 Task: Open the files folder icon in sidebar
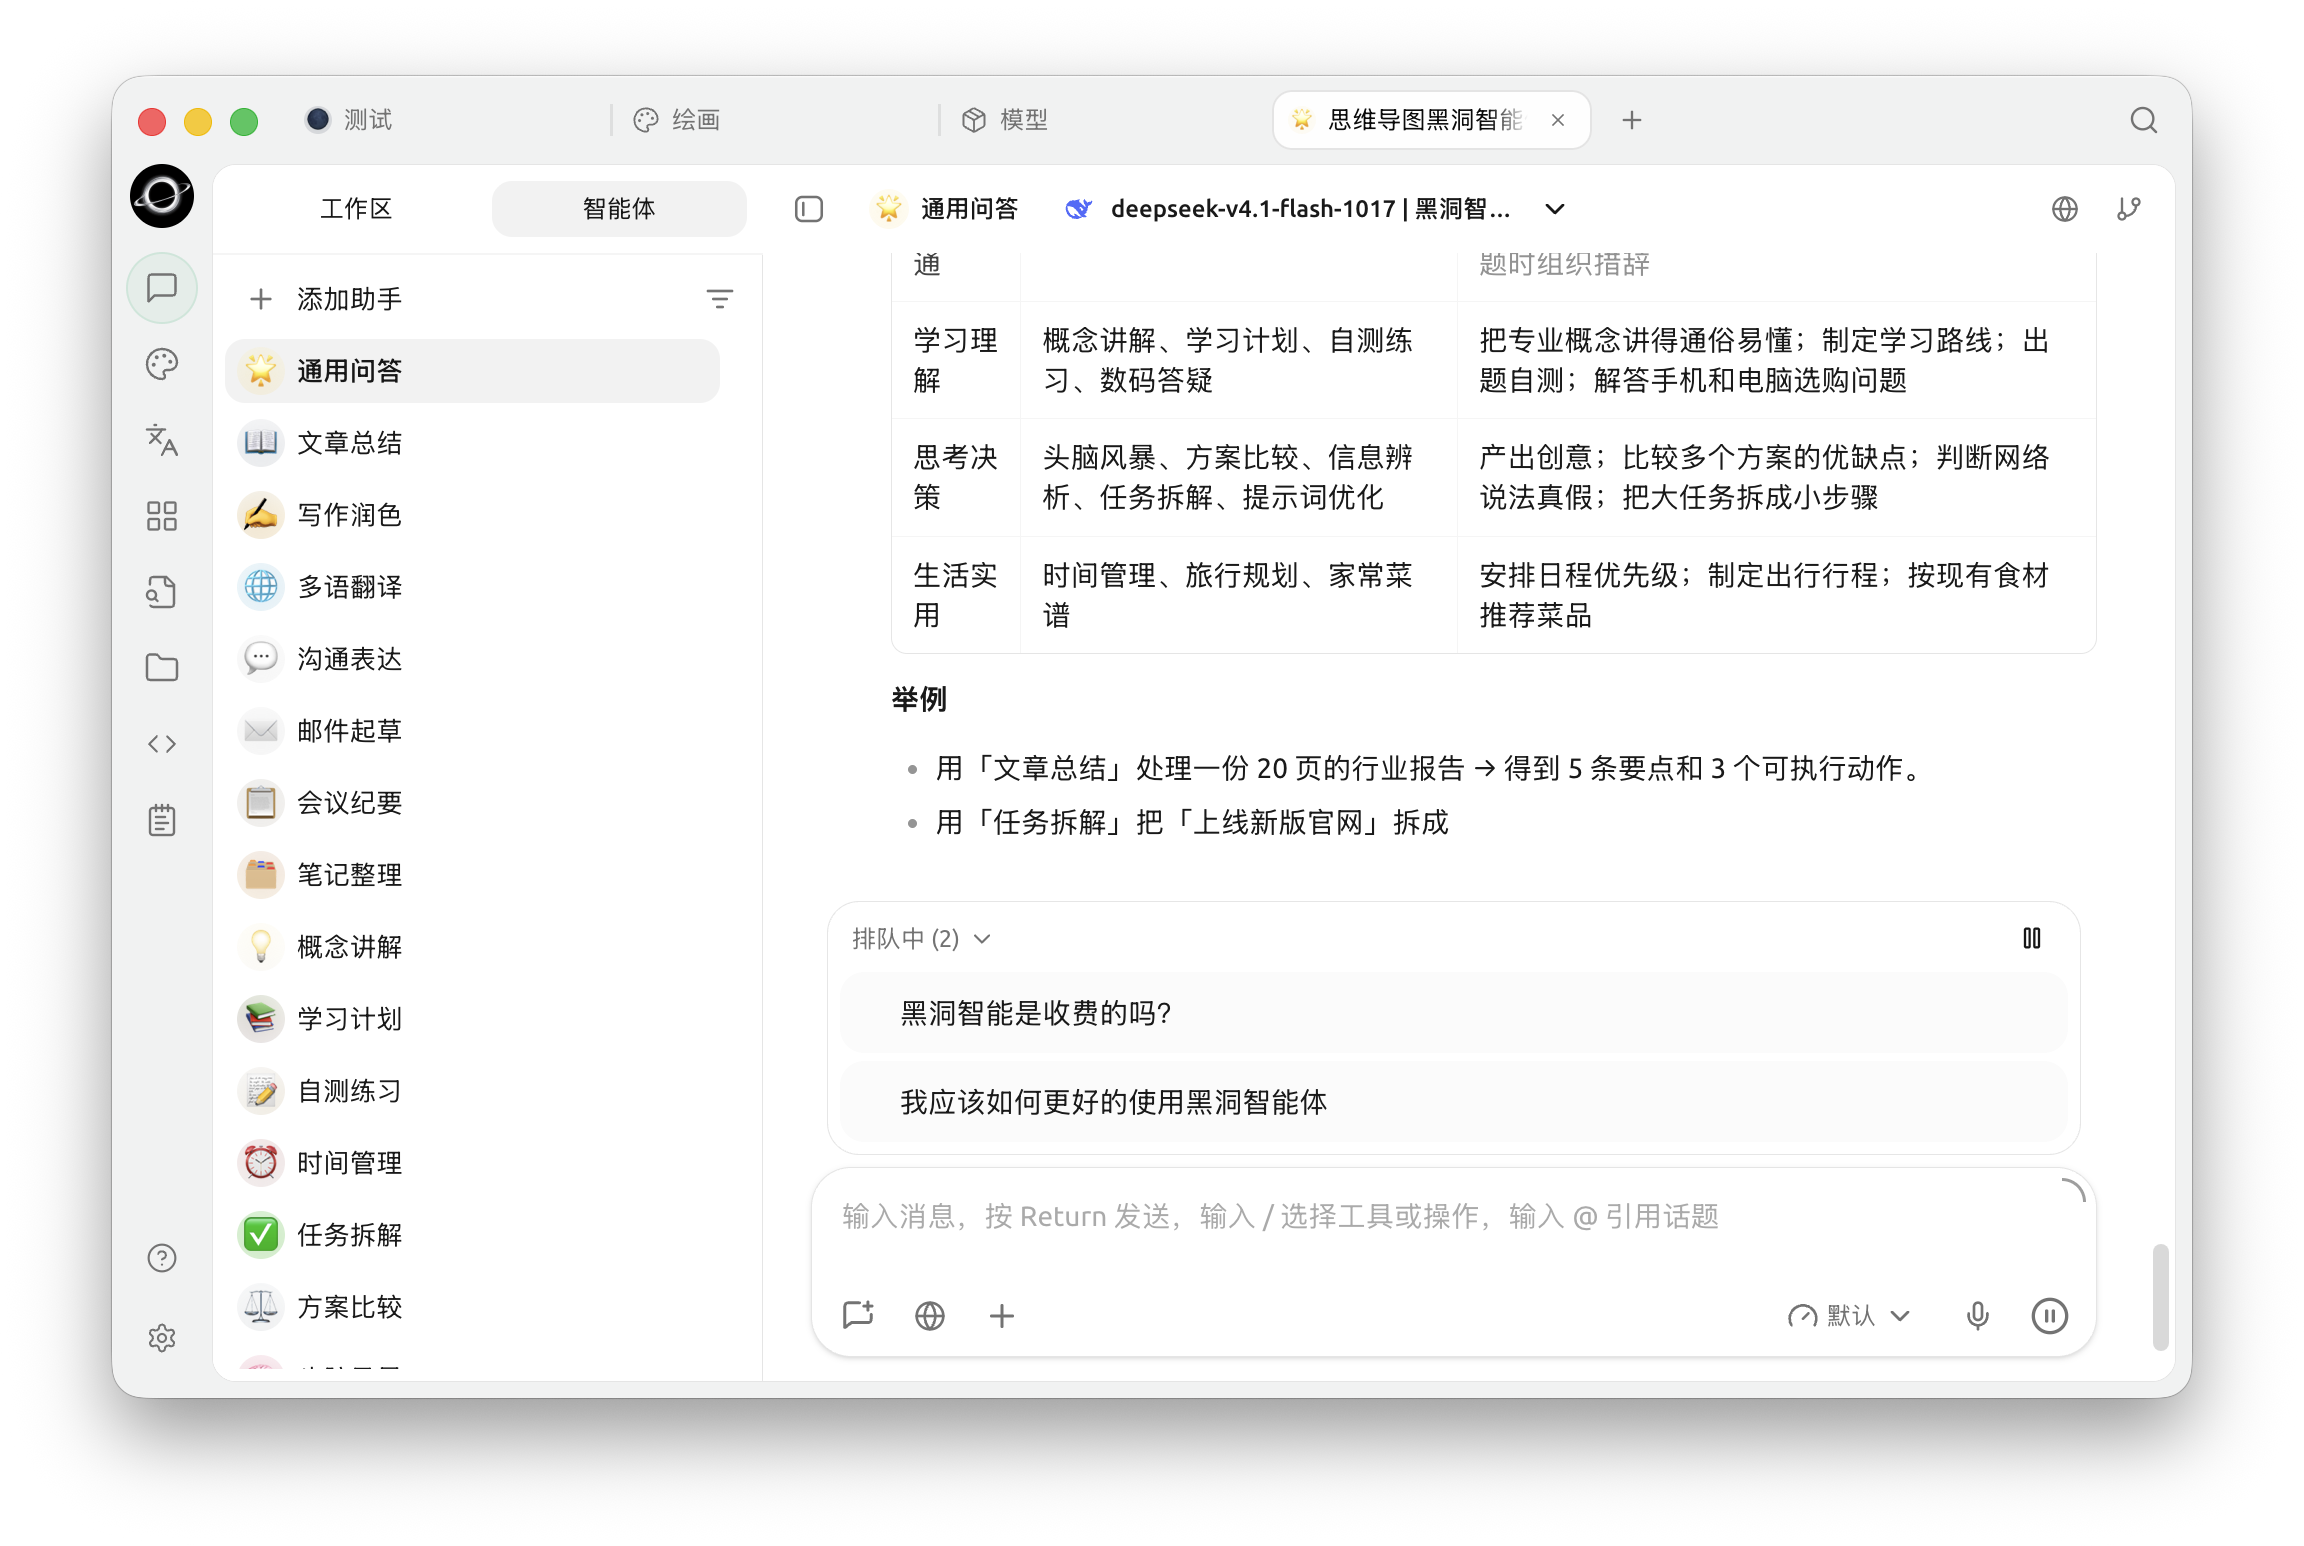[x=162, y=668]
